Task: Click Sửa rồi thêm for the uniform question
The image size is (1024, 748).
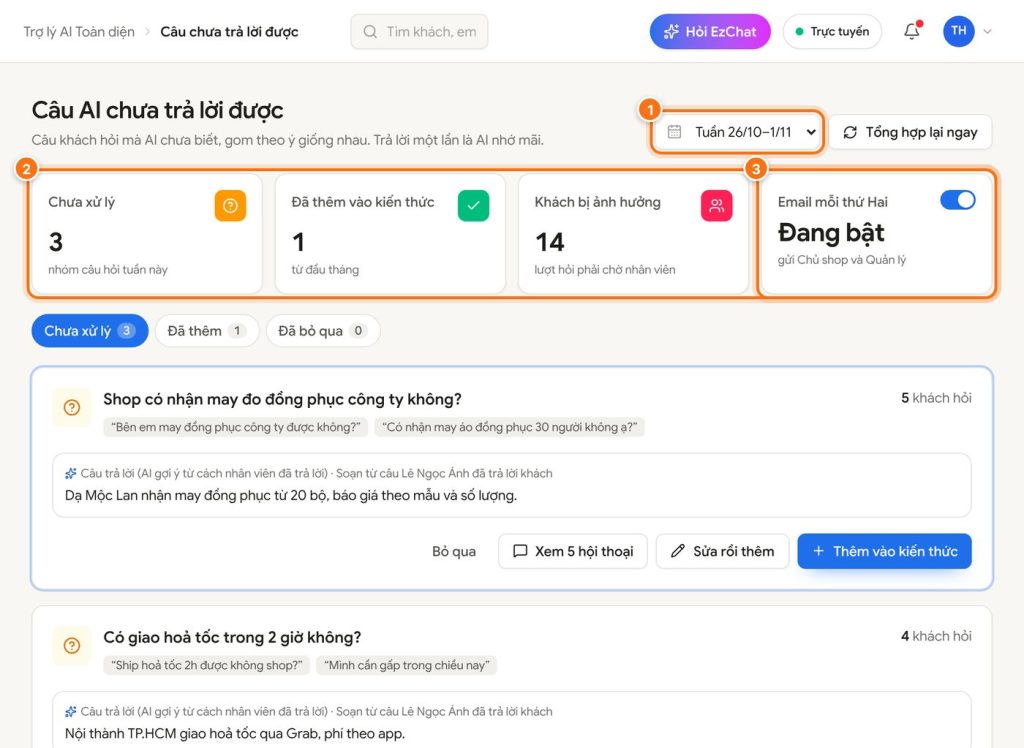Action: point(722,551)
